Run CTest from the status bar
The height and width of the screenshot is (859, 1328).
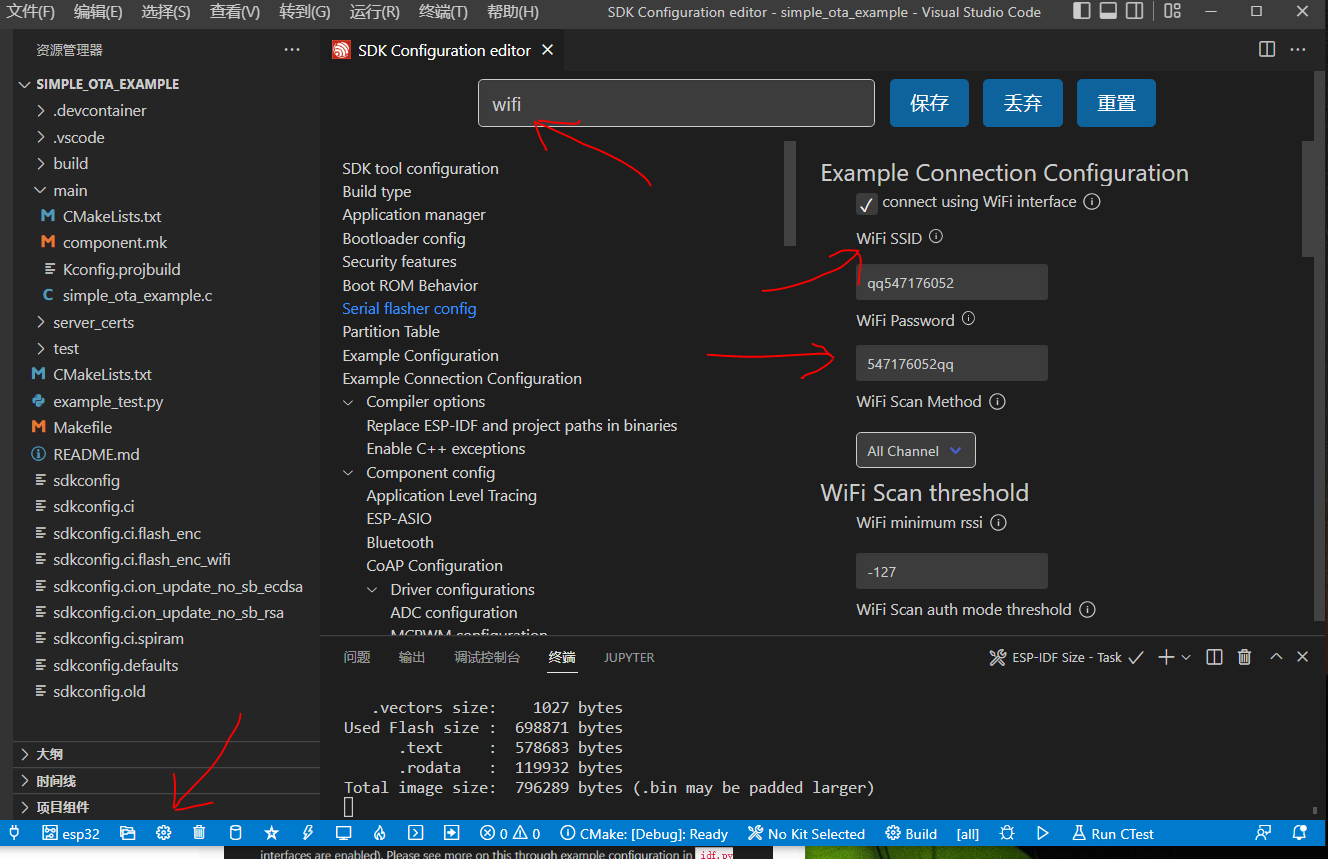pos(1113,833)
